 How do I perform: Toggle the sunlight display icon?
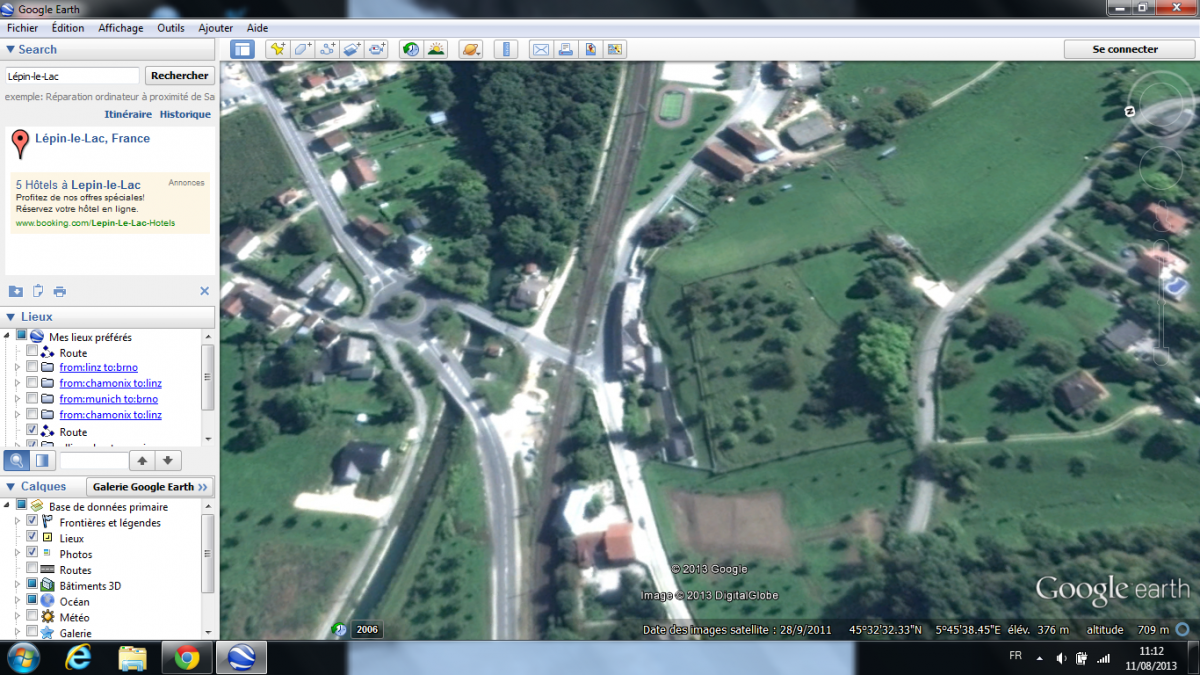coord(436,49)
